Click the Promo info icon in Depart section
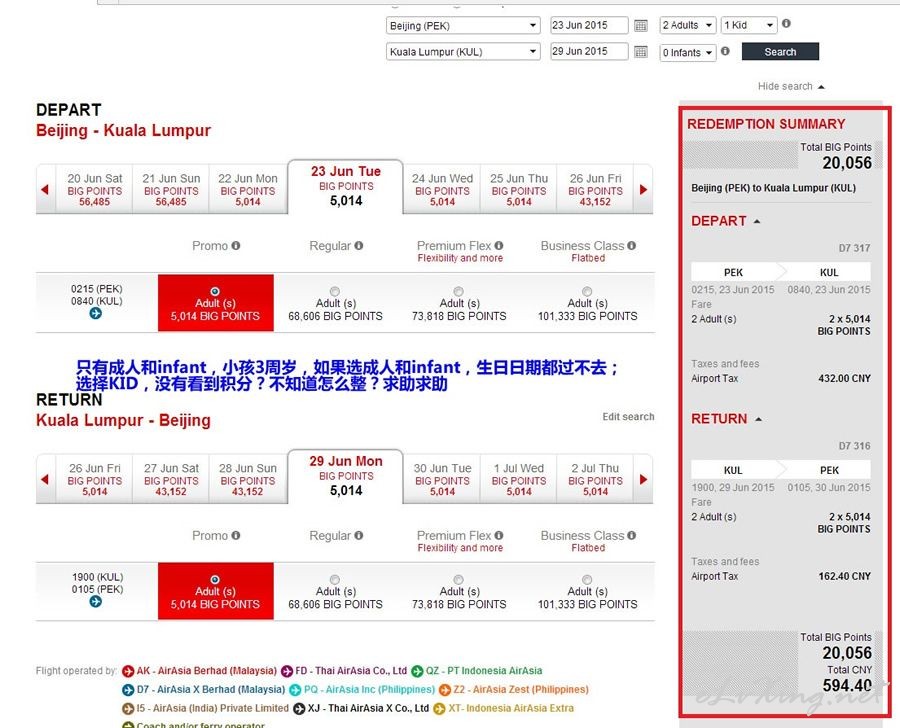 coord(235,246)
